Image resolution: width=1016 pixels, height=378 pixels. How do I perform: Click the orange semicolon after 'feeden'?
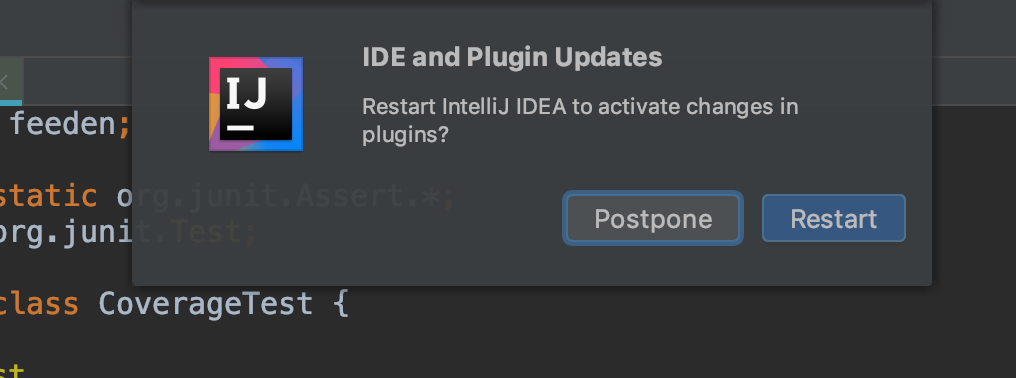click(123, 125)
